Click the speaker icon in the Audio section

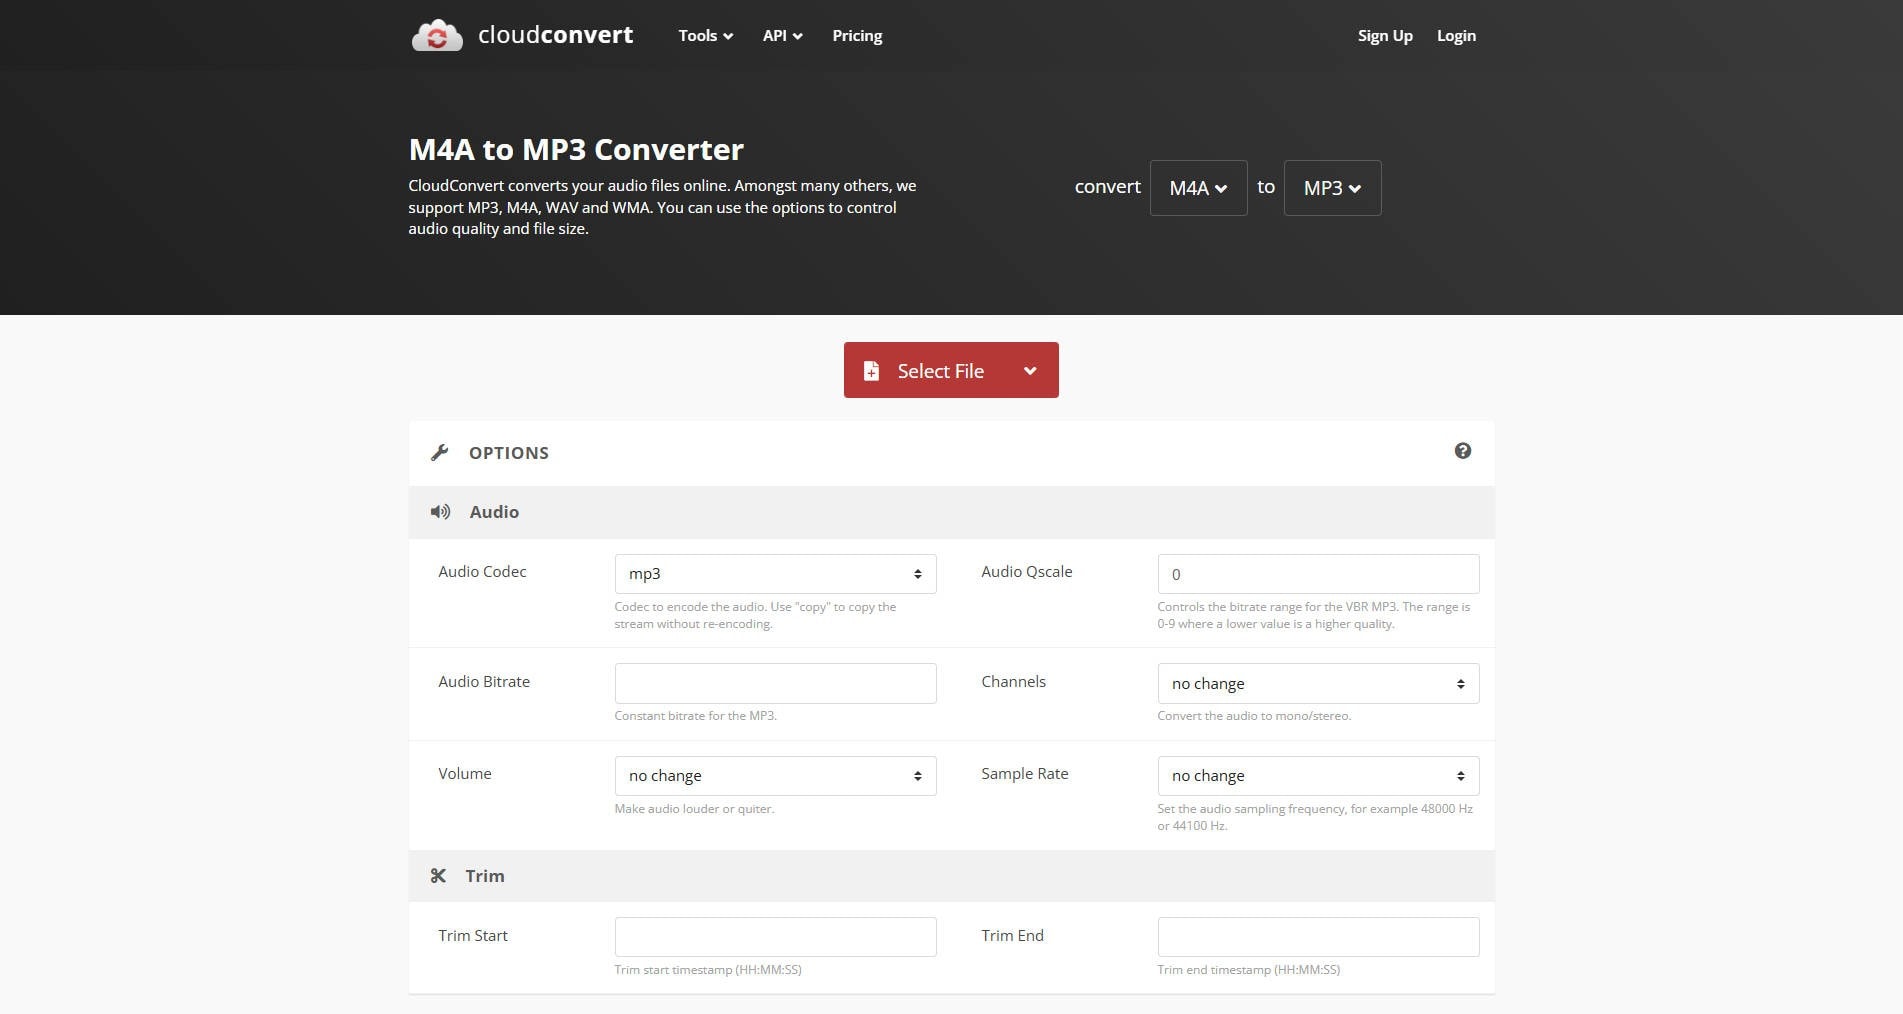pos(440,511)
